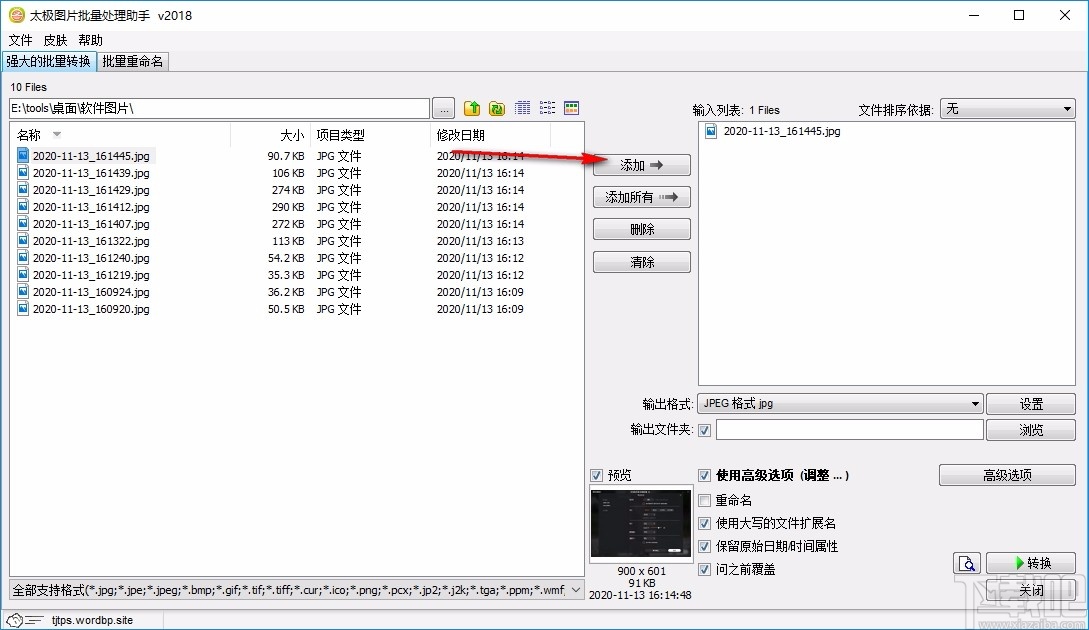
Task: Click the 添加所有 button
Action: (x=642, y=197)
